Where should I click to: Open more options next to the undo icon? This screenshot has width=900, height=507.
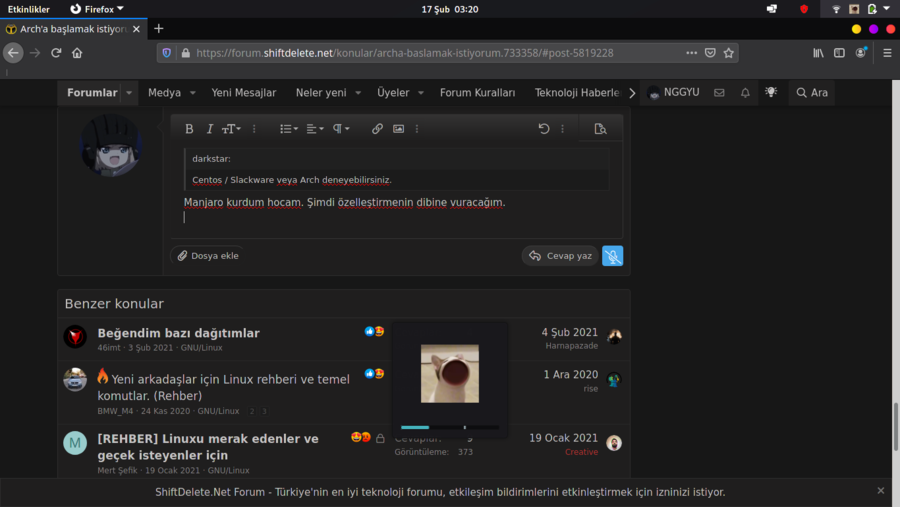562,129
